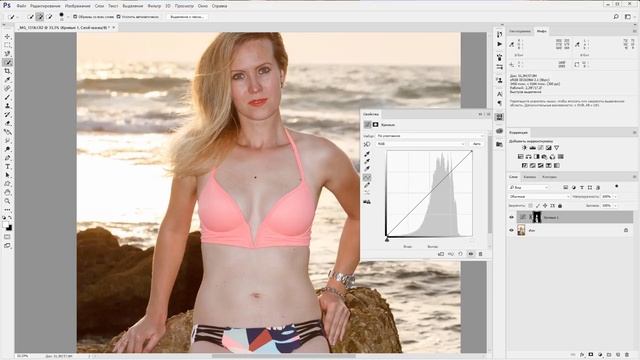Click the Select and Mask button
The image size is (640, 360).
coord(187,17)
